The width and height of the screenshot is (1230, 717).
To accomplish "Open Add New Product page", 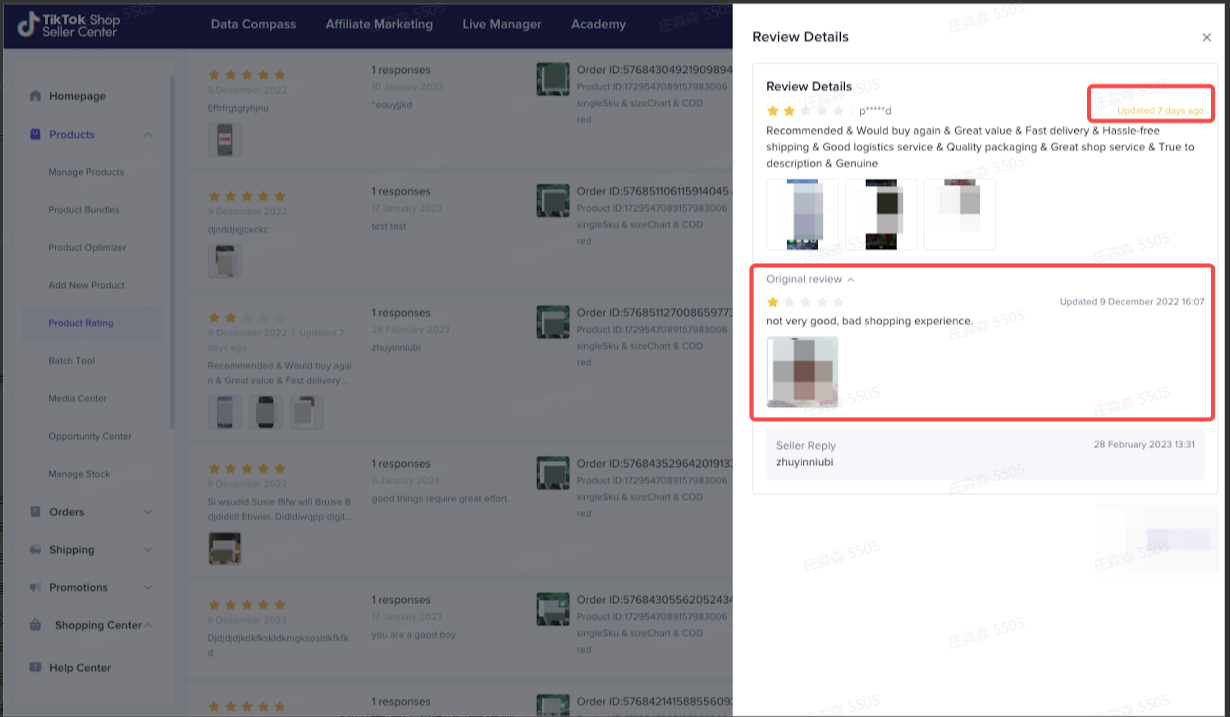I will (x=87, y=285).
